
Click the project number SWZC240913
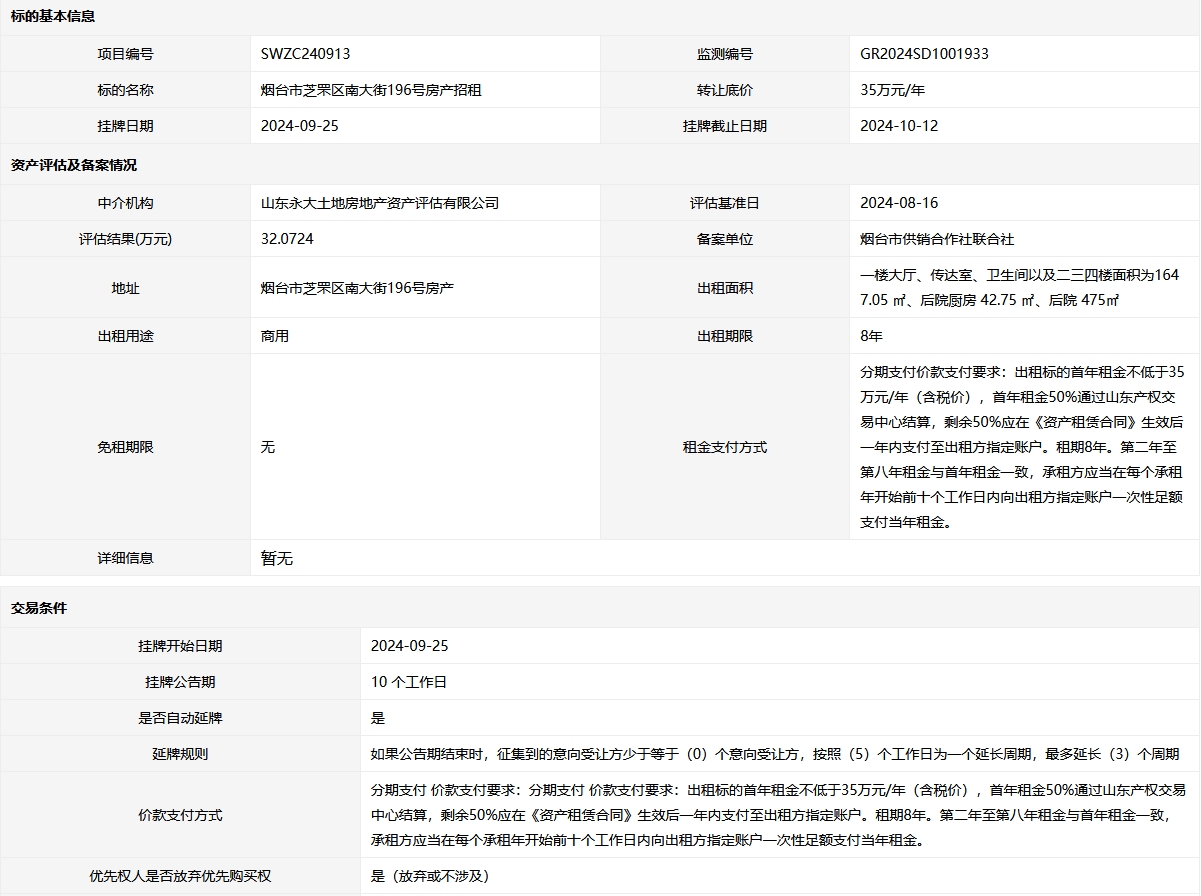(305, 54)
